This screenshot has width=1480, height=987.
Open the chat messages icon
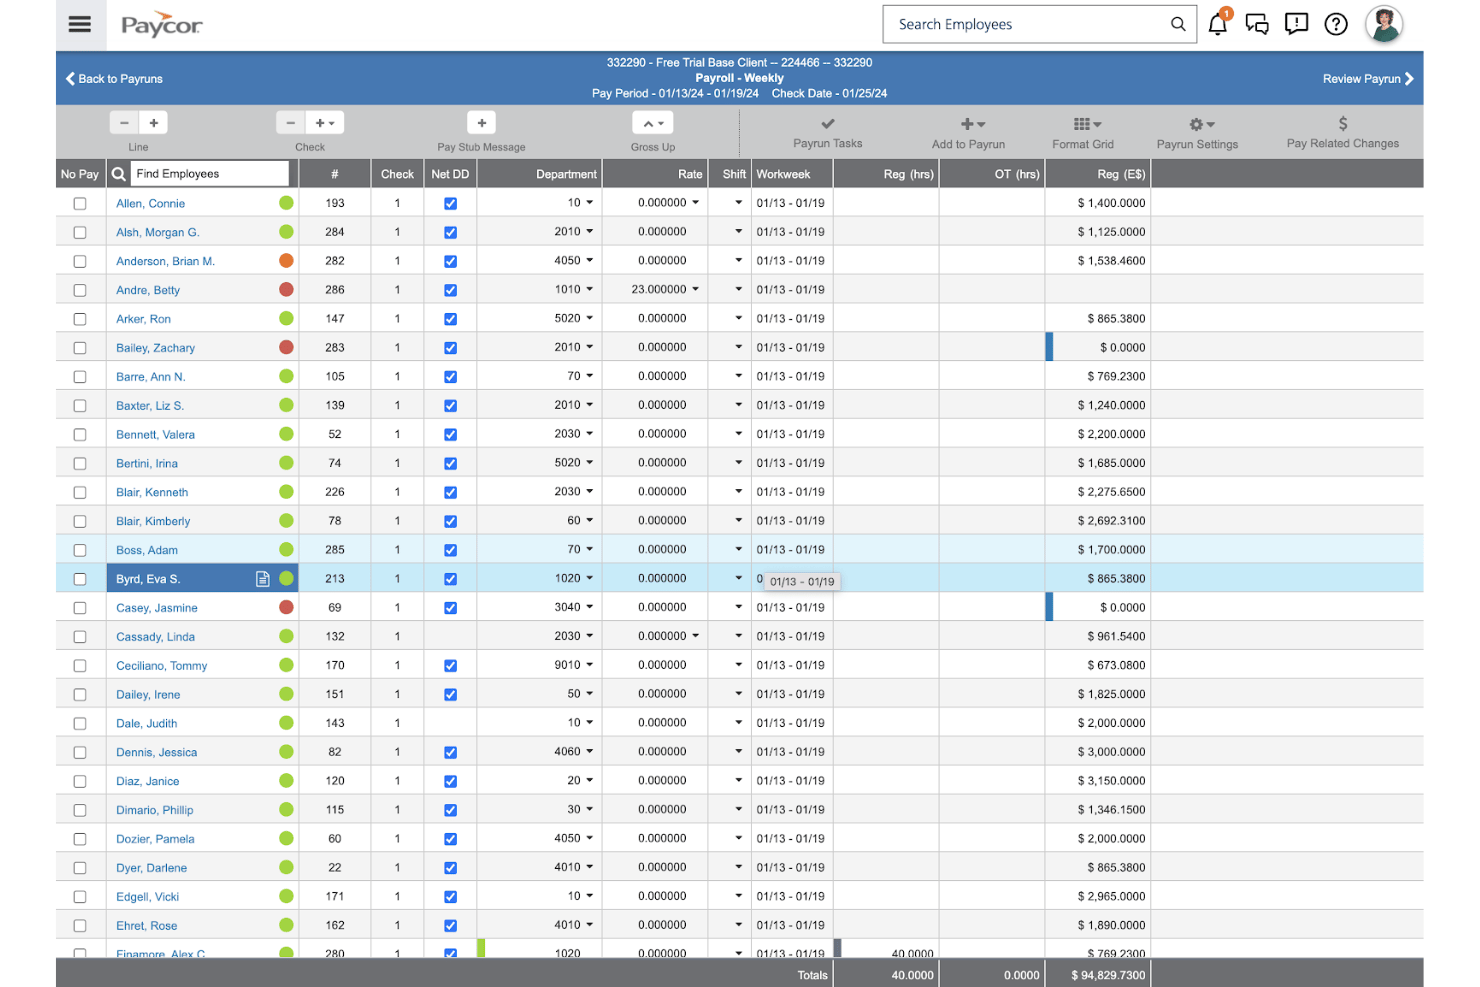[1257, 24]
